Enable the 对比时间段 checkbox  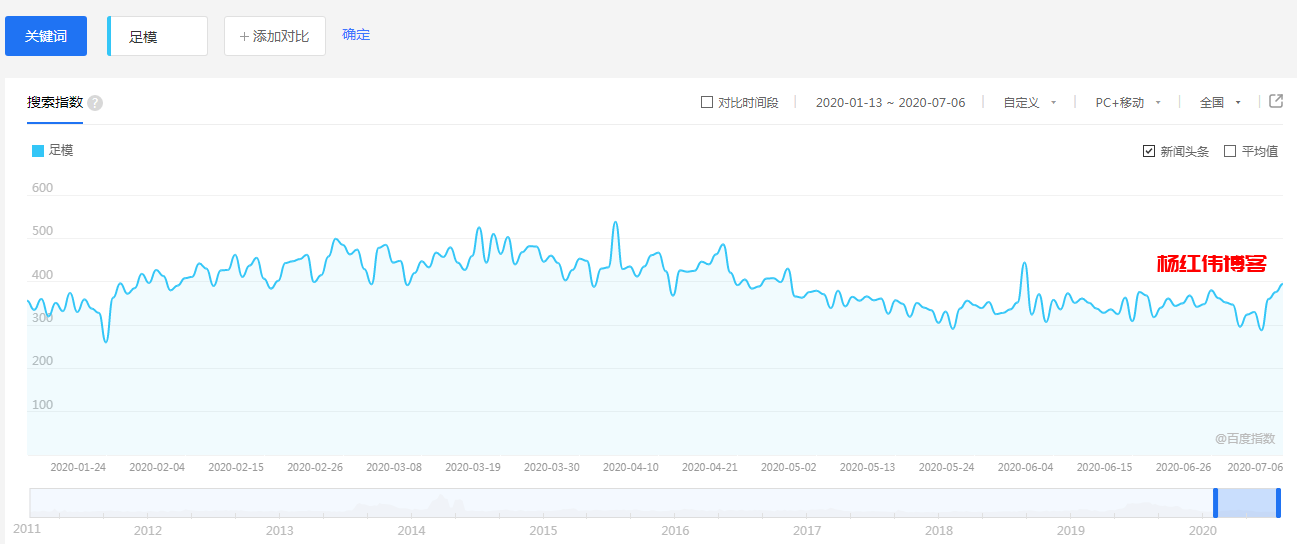(x=707, y=102)
